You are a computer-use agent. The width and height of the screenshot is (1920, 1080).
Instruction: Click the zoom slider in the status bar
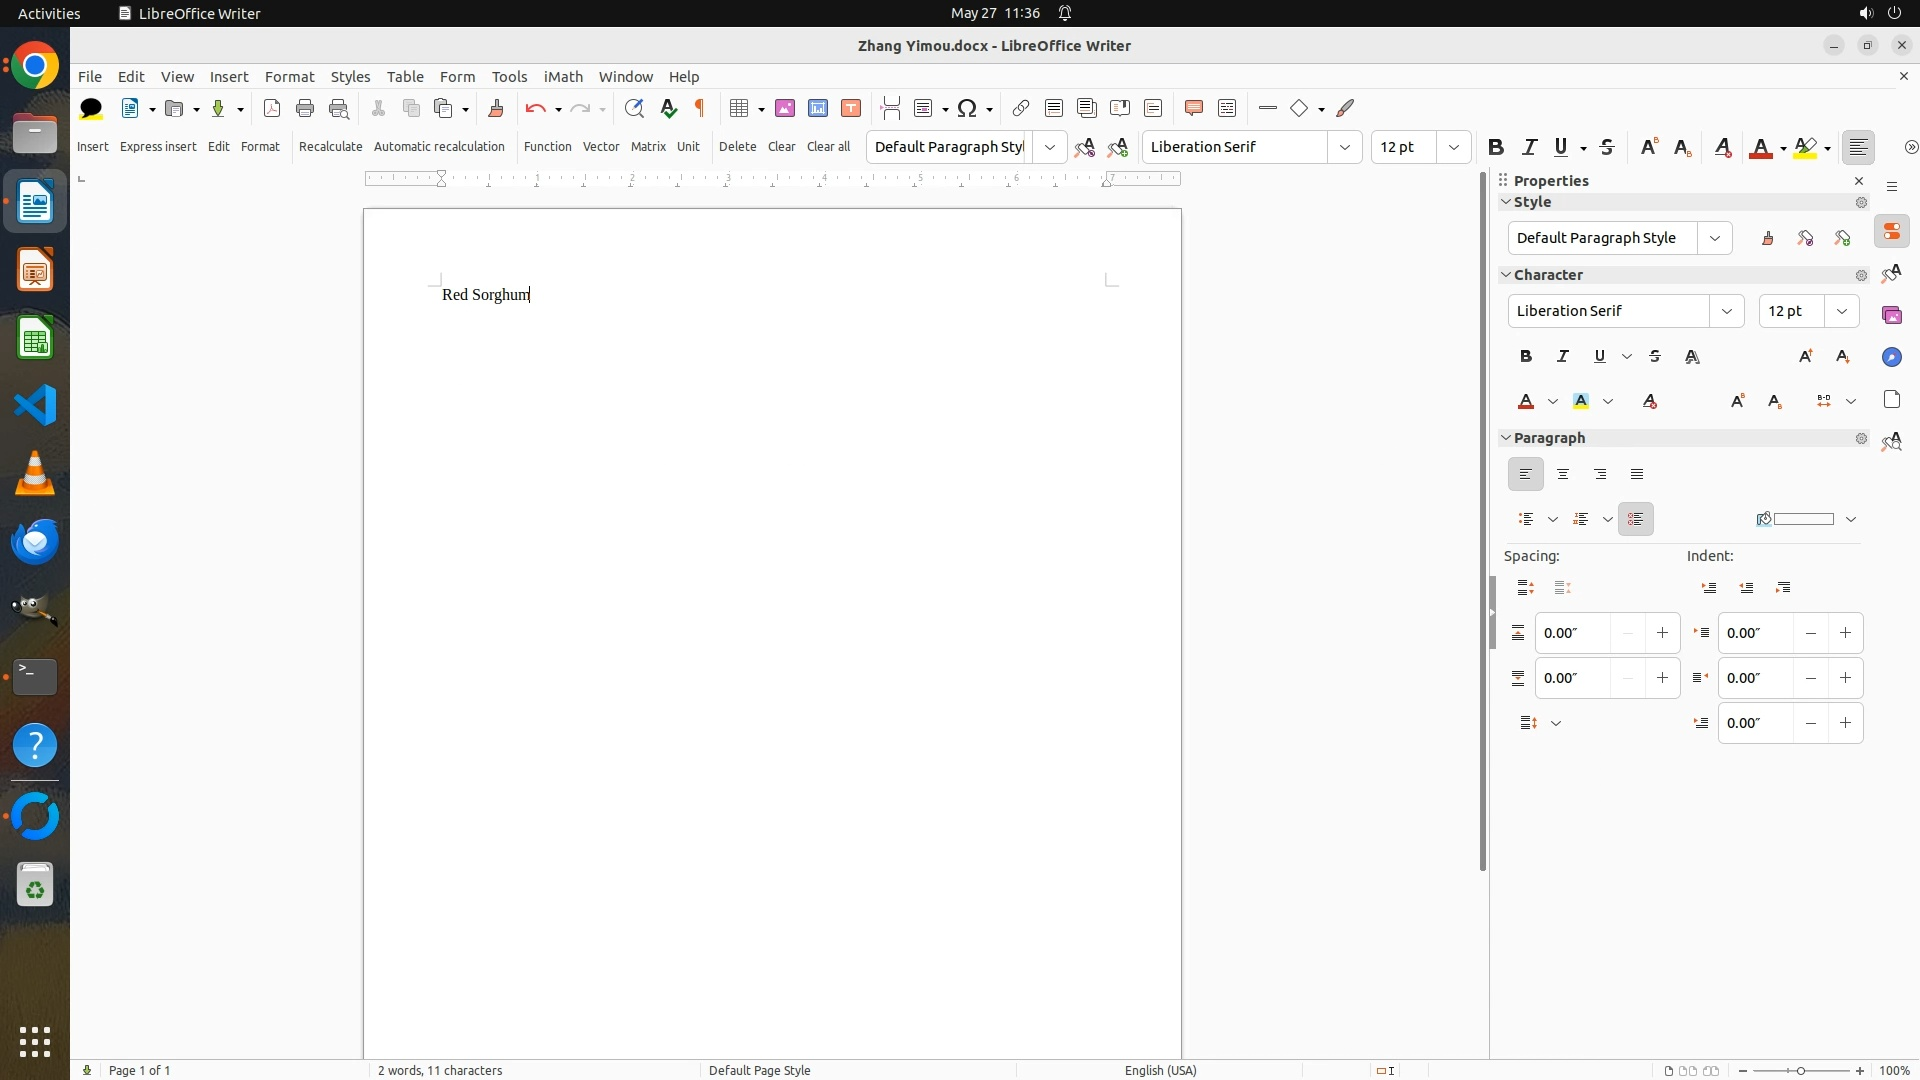pyautogui.click(x=1800, y=1070)
